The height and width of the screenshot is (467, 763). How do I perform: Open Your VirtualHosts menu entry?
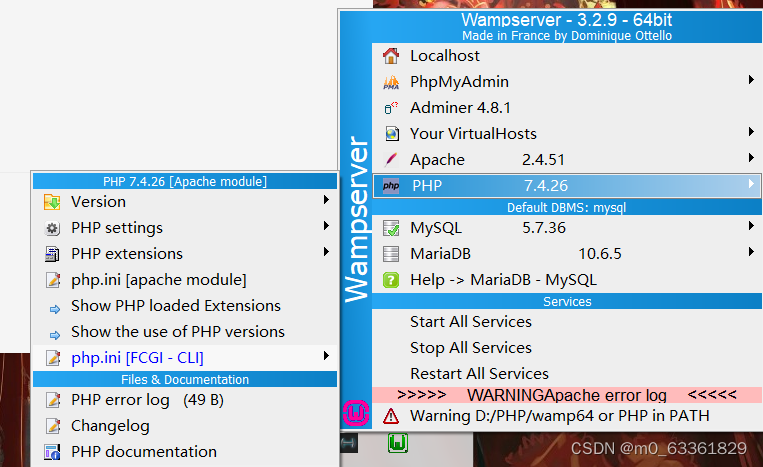coord(567,134)
